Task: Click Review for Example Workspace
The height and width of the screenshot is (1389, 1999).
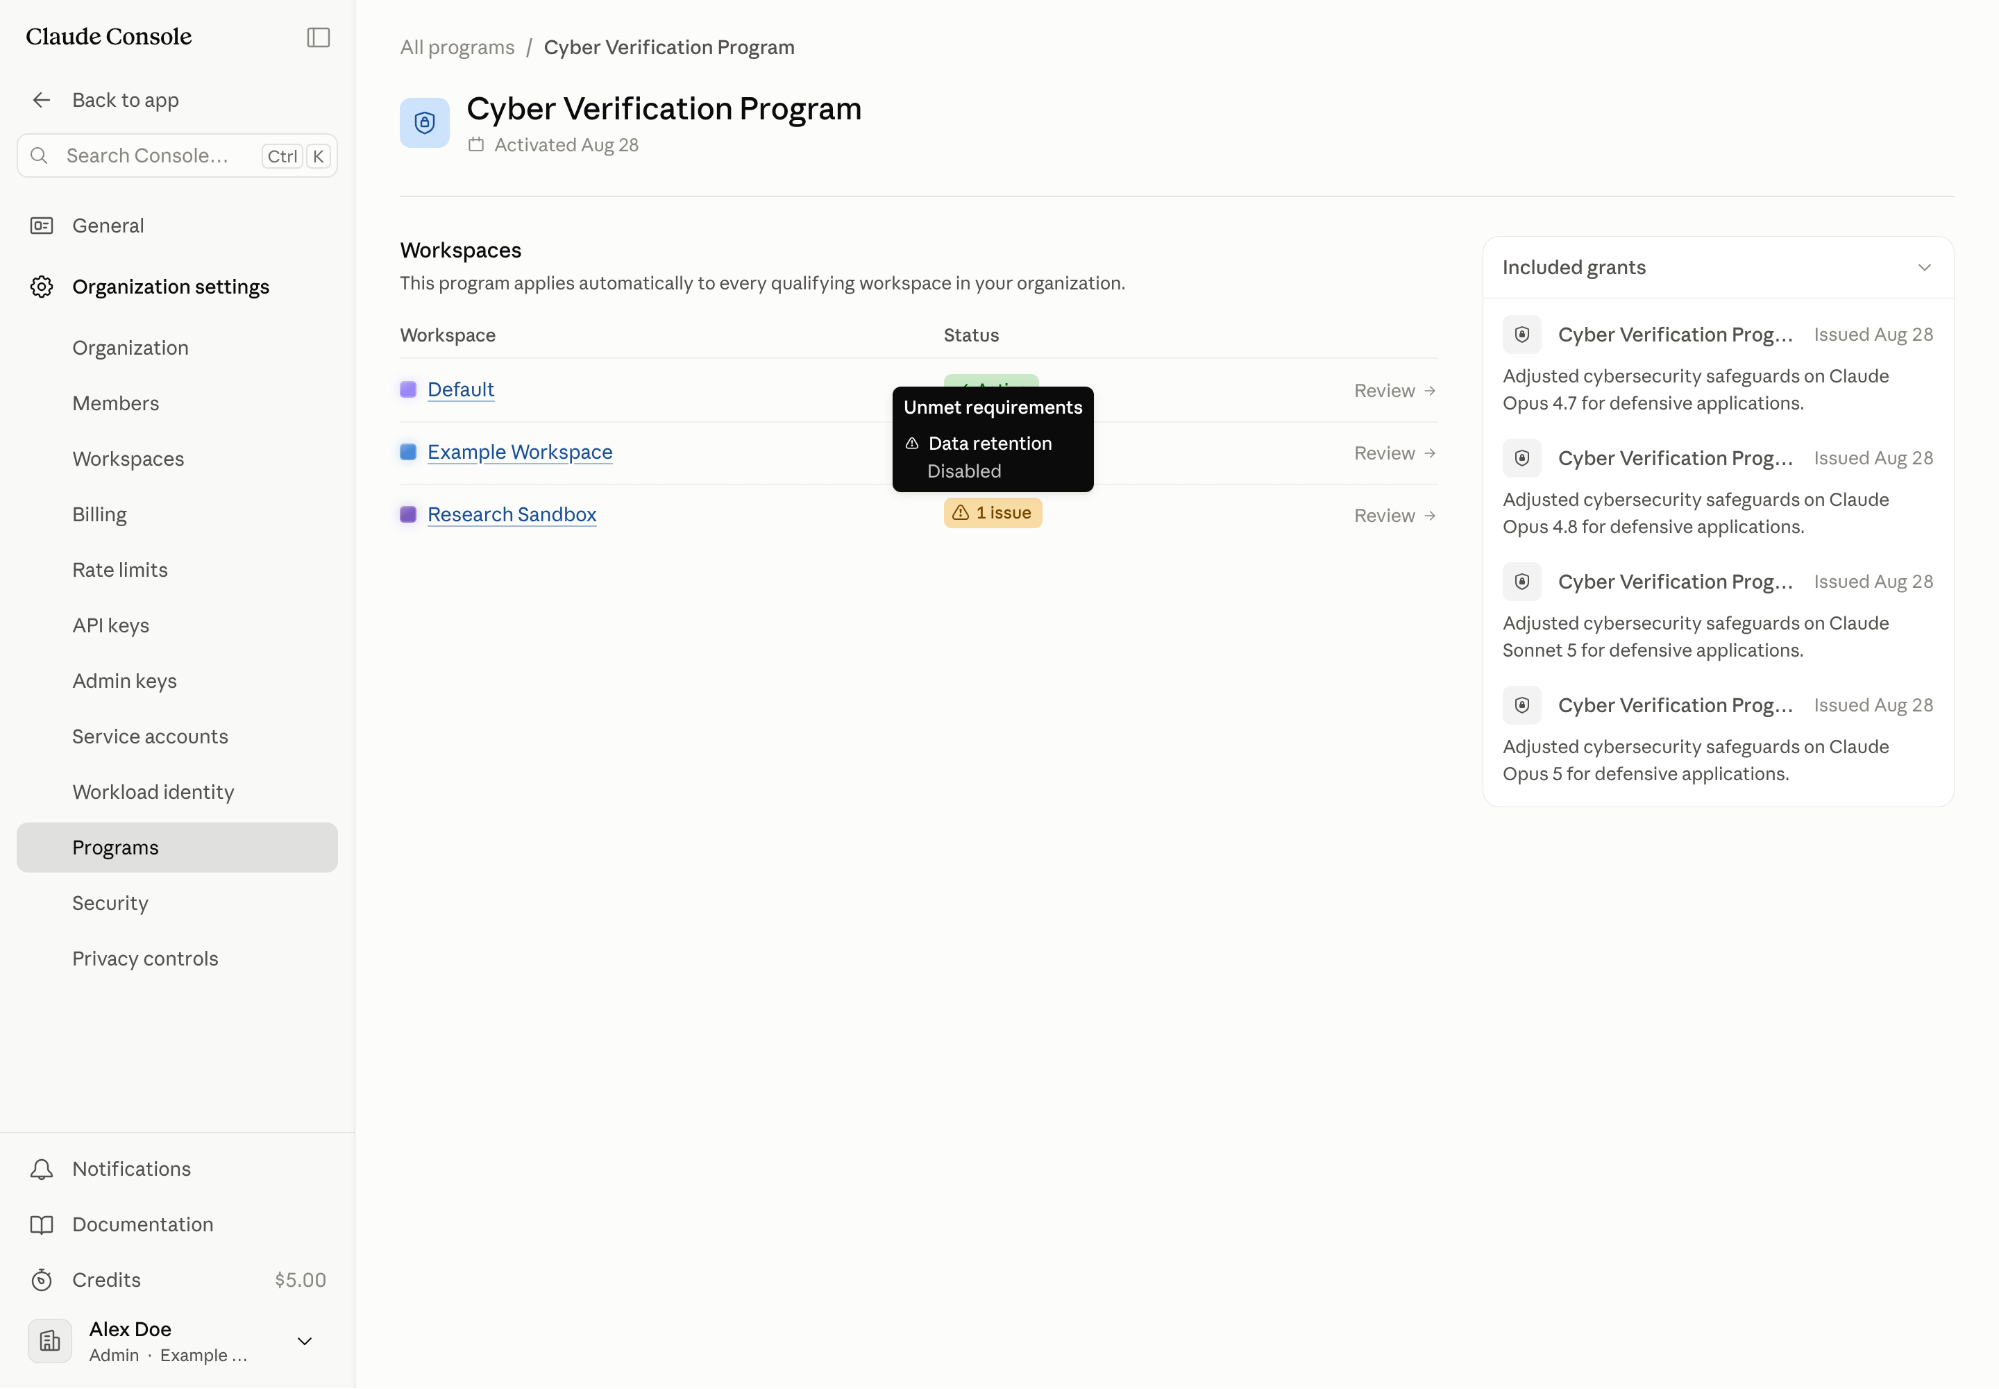Action: point(1395,453)
